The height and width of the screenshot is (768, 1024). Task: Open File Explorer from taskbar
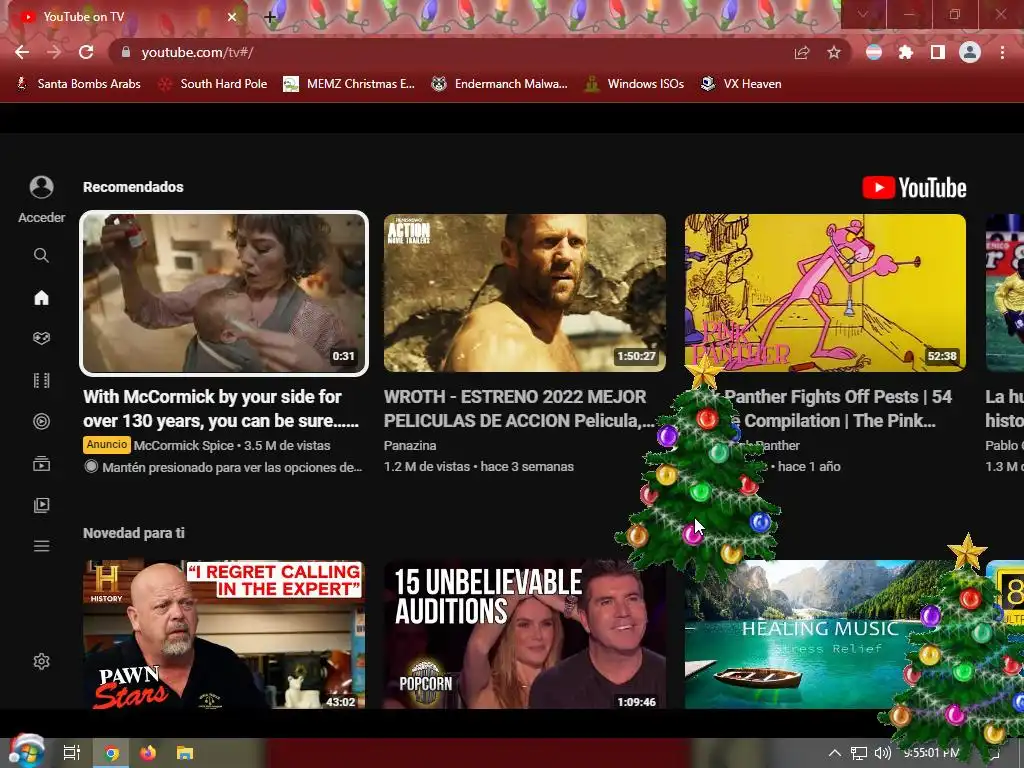pos(185,753)
